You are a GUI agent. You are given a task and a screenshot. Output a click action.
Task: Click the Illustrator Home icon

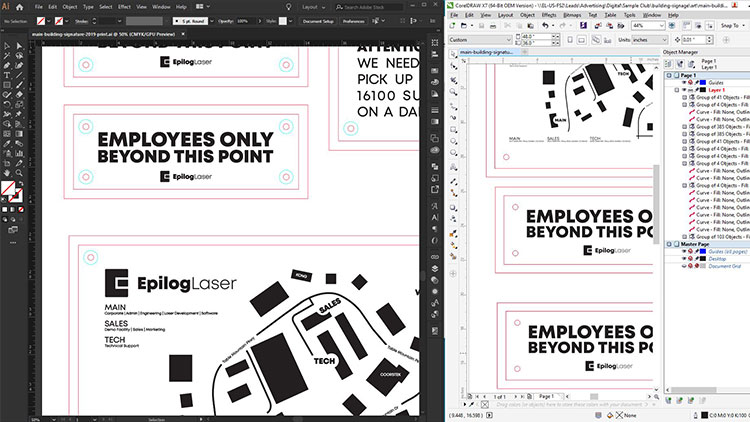[x=20, y=7]
